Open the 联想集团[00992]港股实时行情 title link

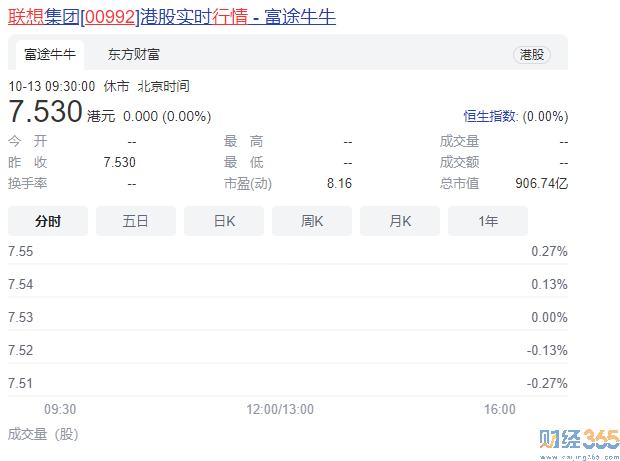coord(172,17)
